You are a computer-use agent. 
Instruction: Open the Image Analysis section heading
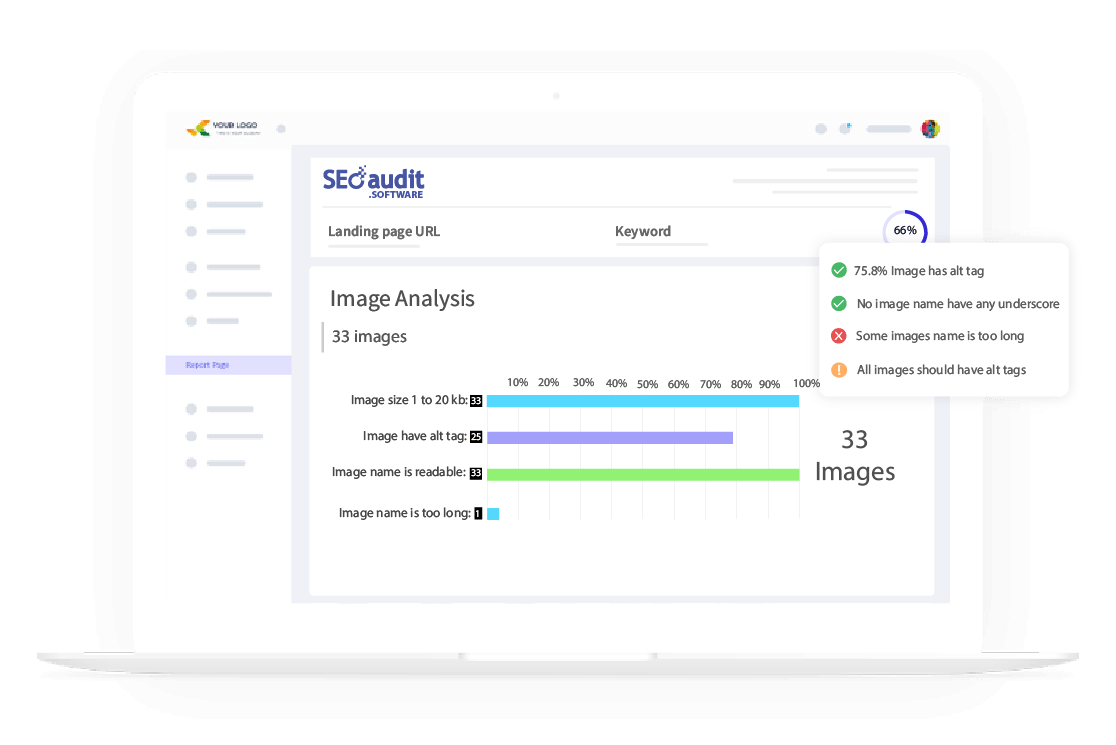(402, 298)
